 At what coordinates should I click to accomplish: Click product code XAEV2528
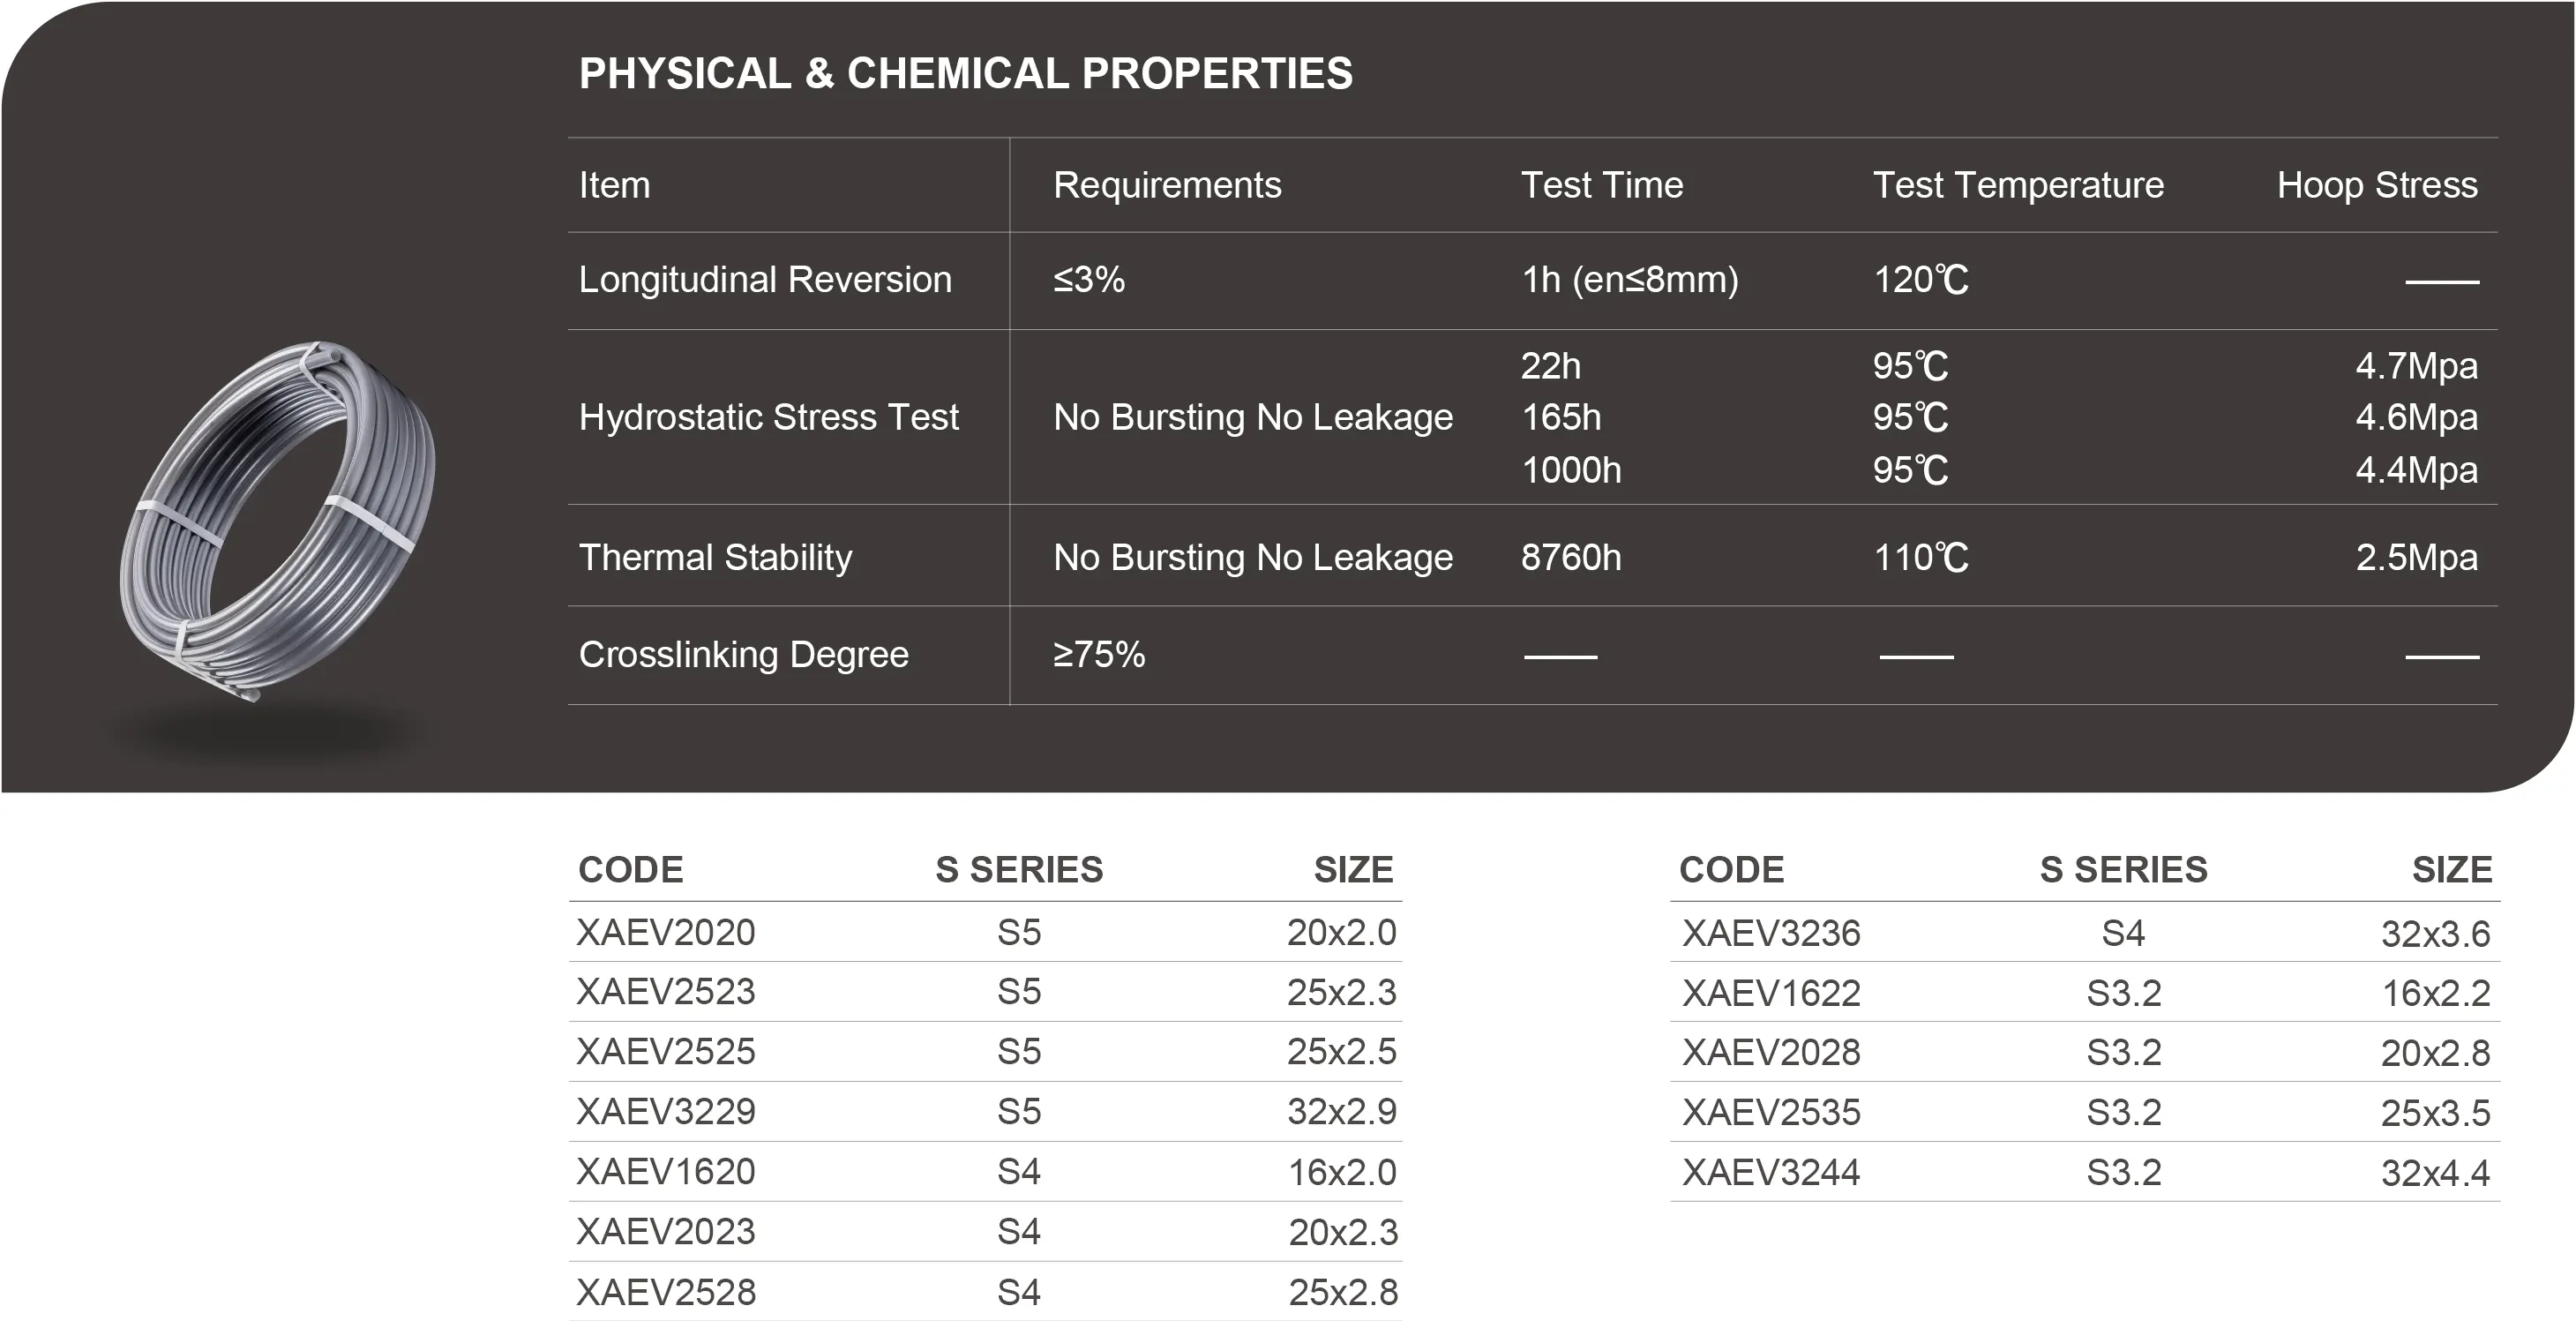tap(666, 1292)
